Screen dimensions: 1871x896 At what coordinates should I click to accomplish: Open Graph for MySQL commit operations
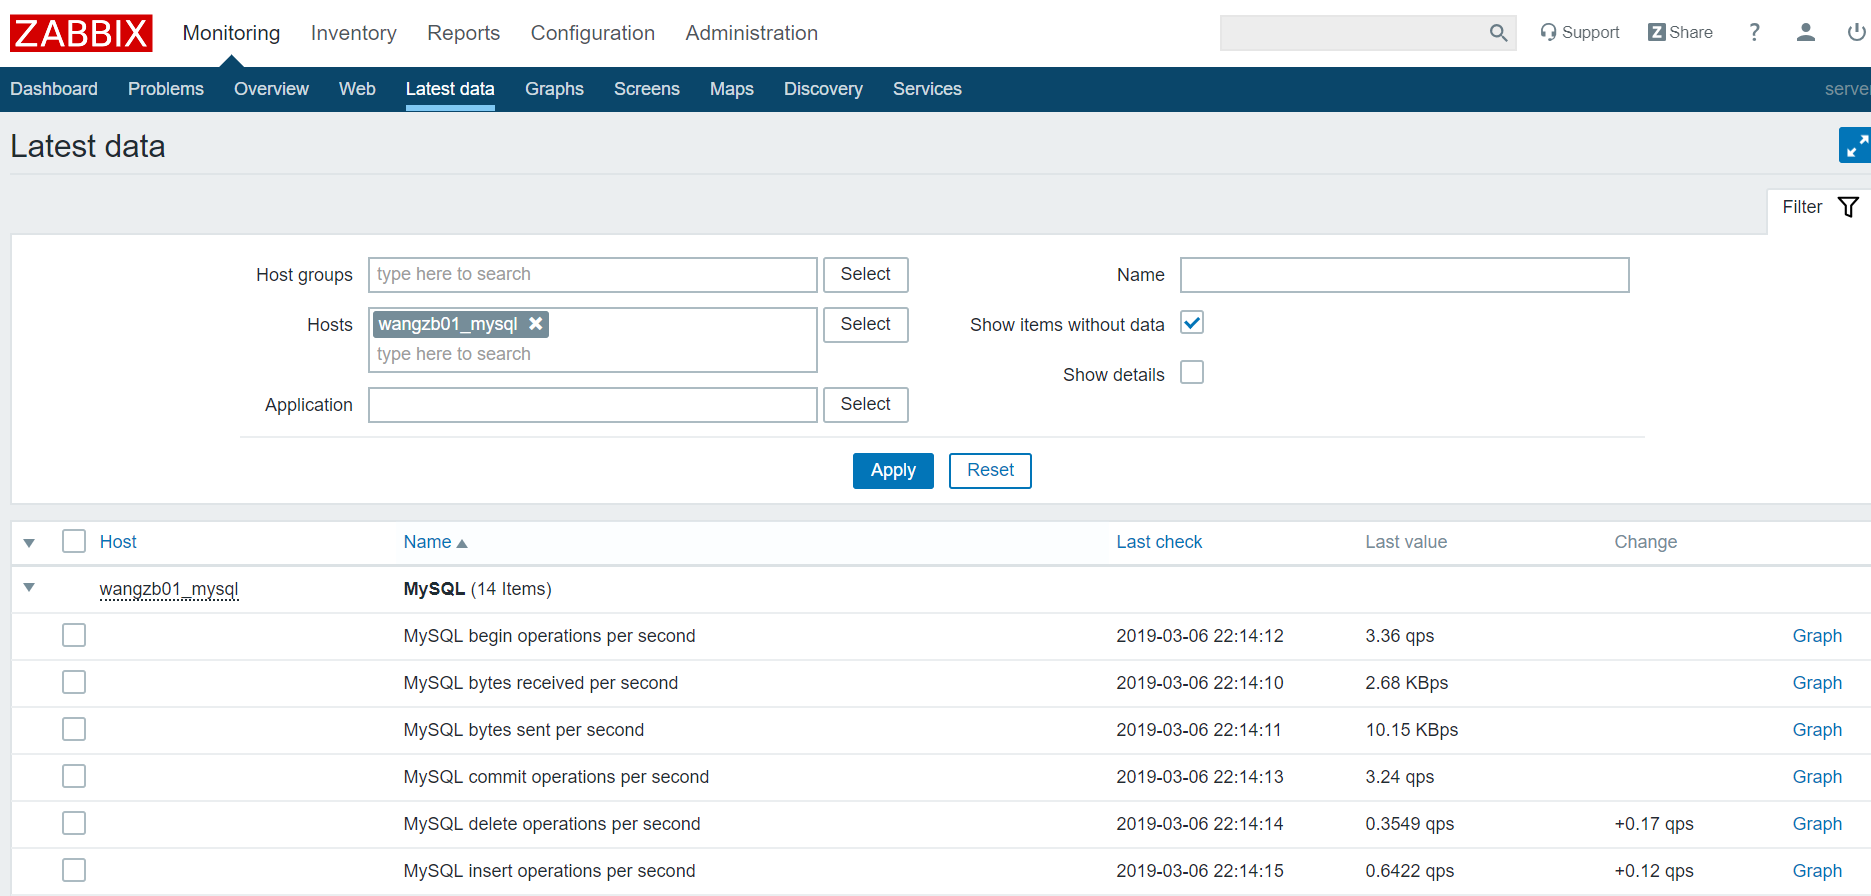click(1817, 777)
